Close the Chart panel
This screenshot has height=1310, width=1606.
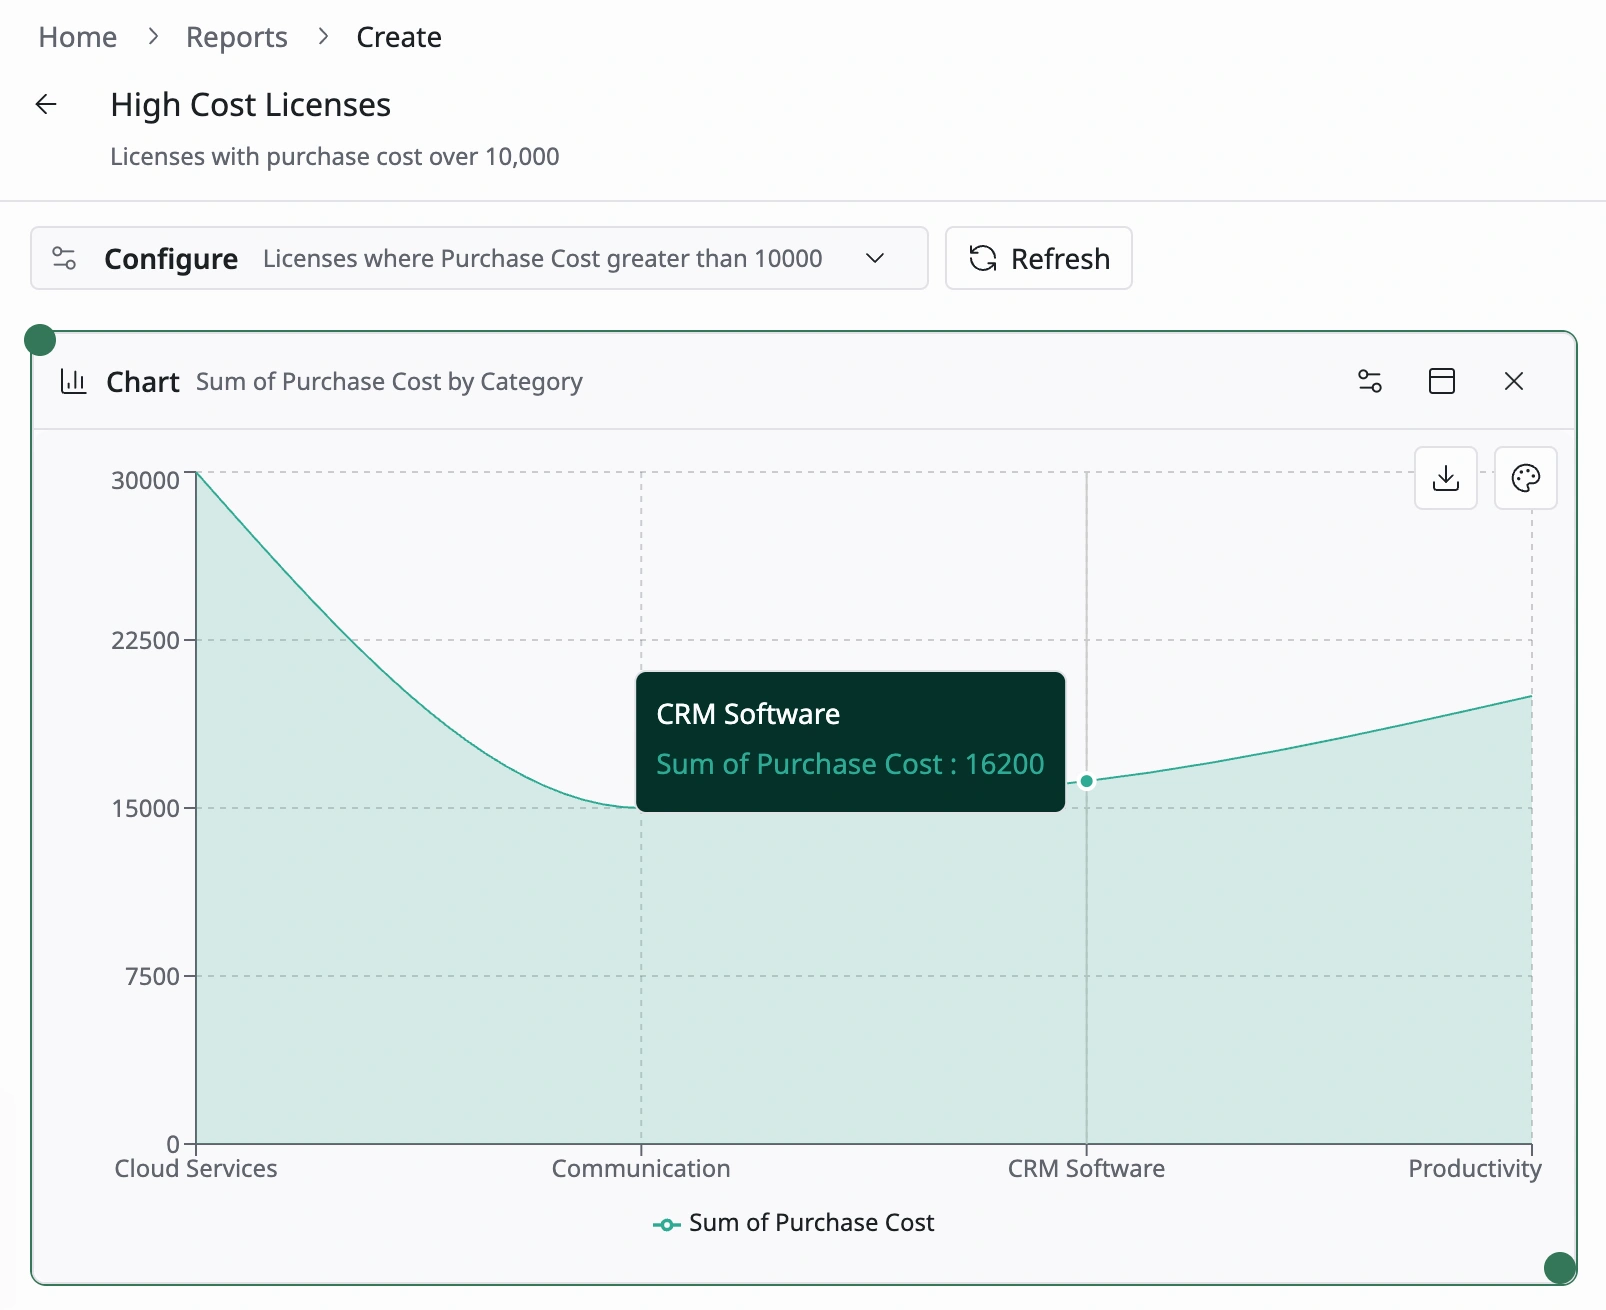point(1514,381)
